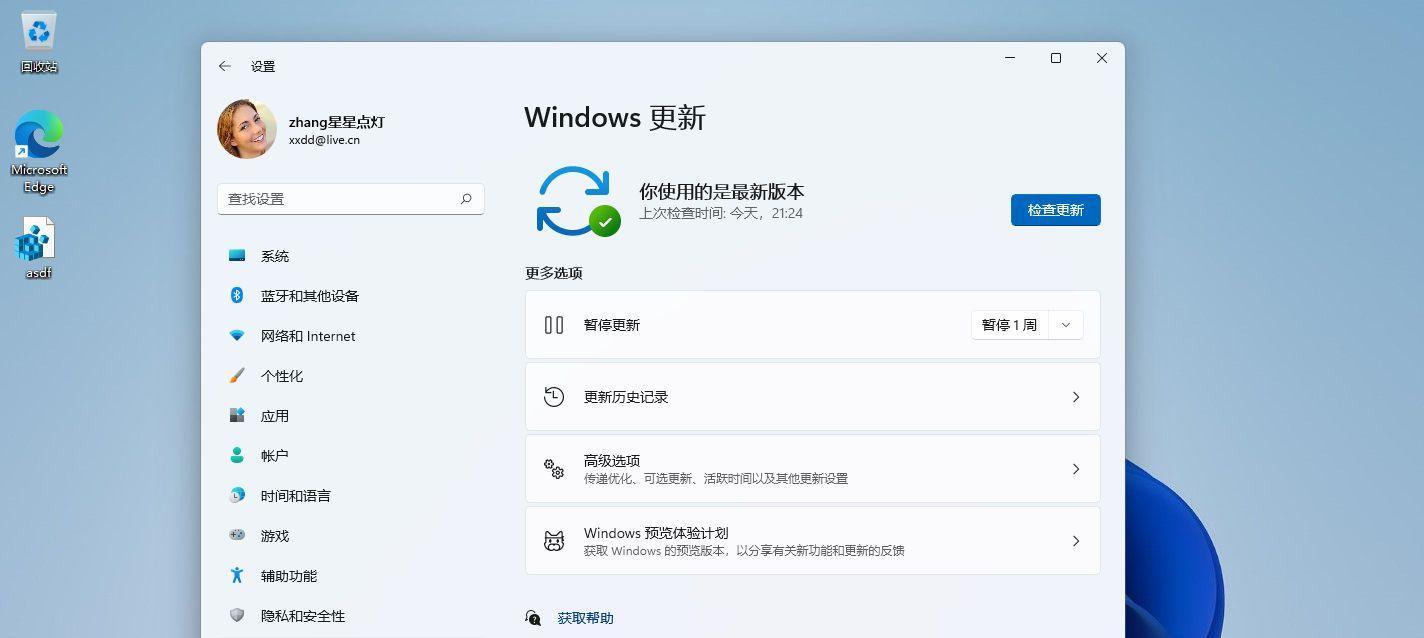Click the 传递优化 description under 高级选项
The width and height of the screenshot is (1424, 638).
click(716, 479)
